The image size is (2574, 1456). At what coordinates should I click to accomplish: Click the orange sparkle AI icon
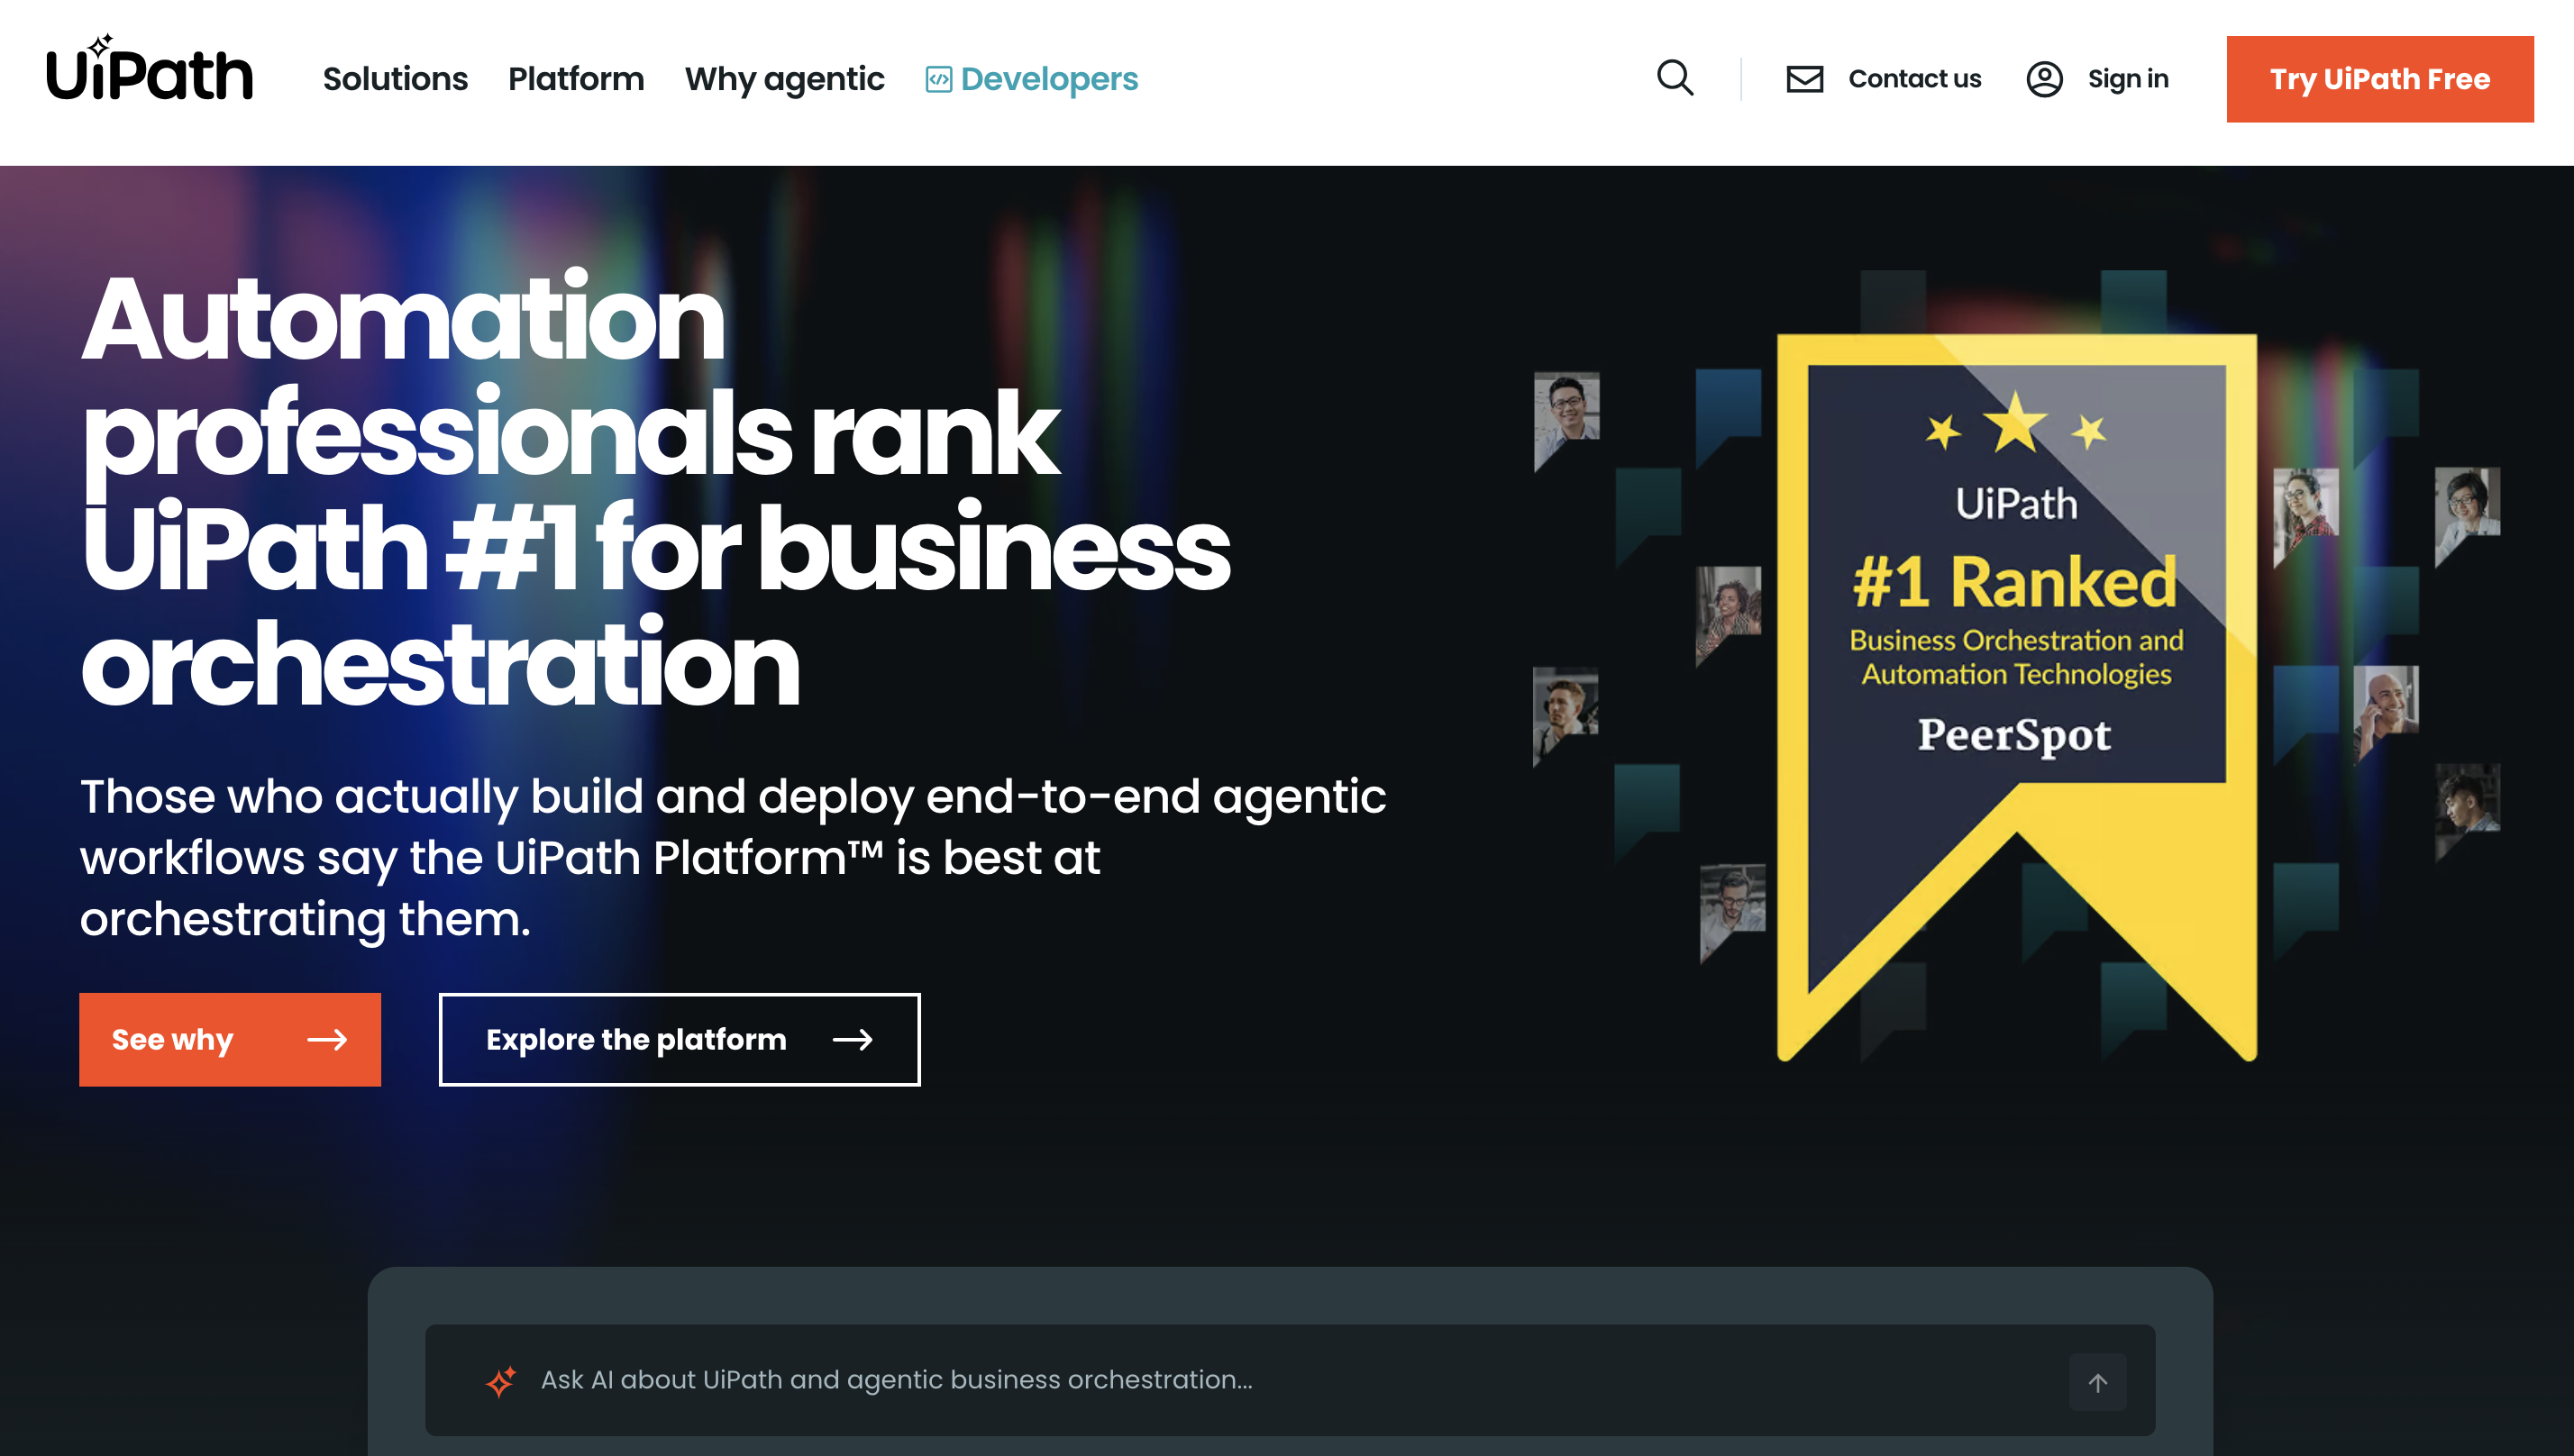click(500, 1381)
